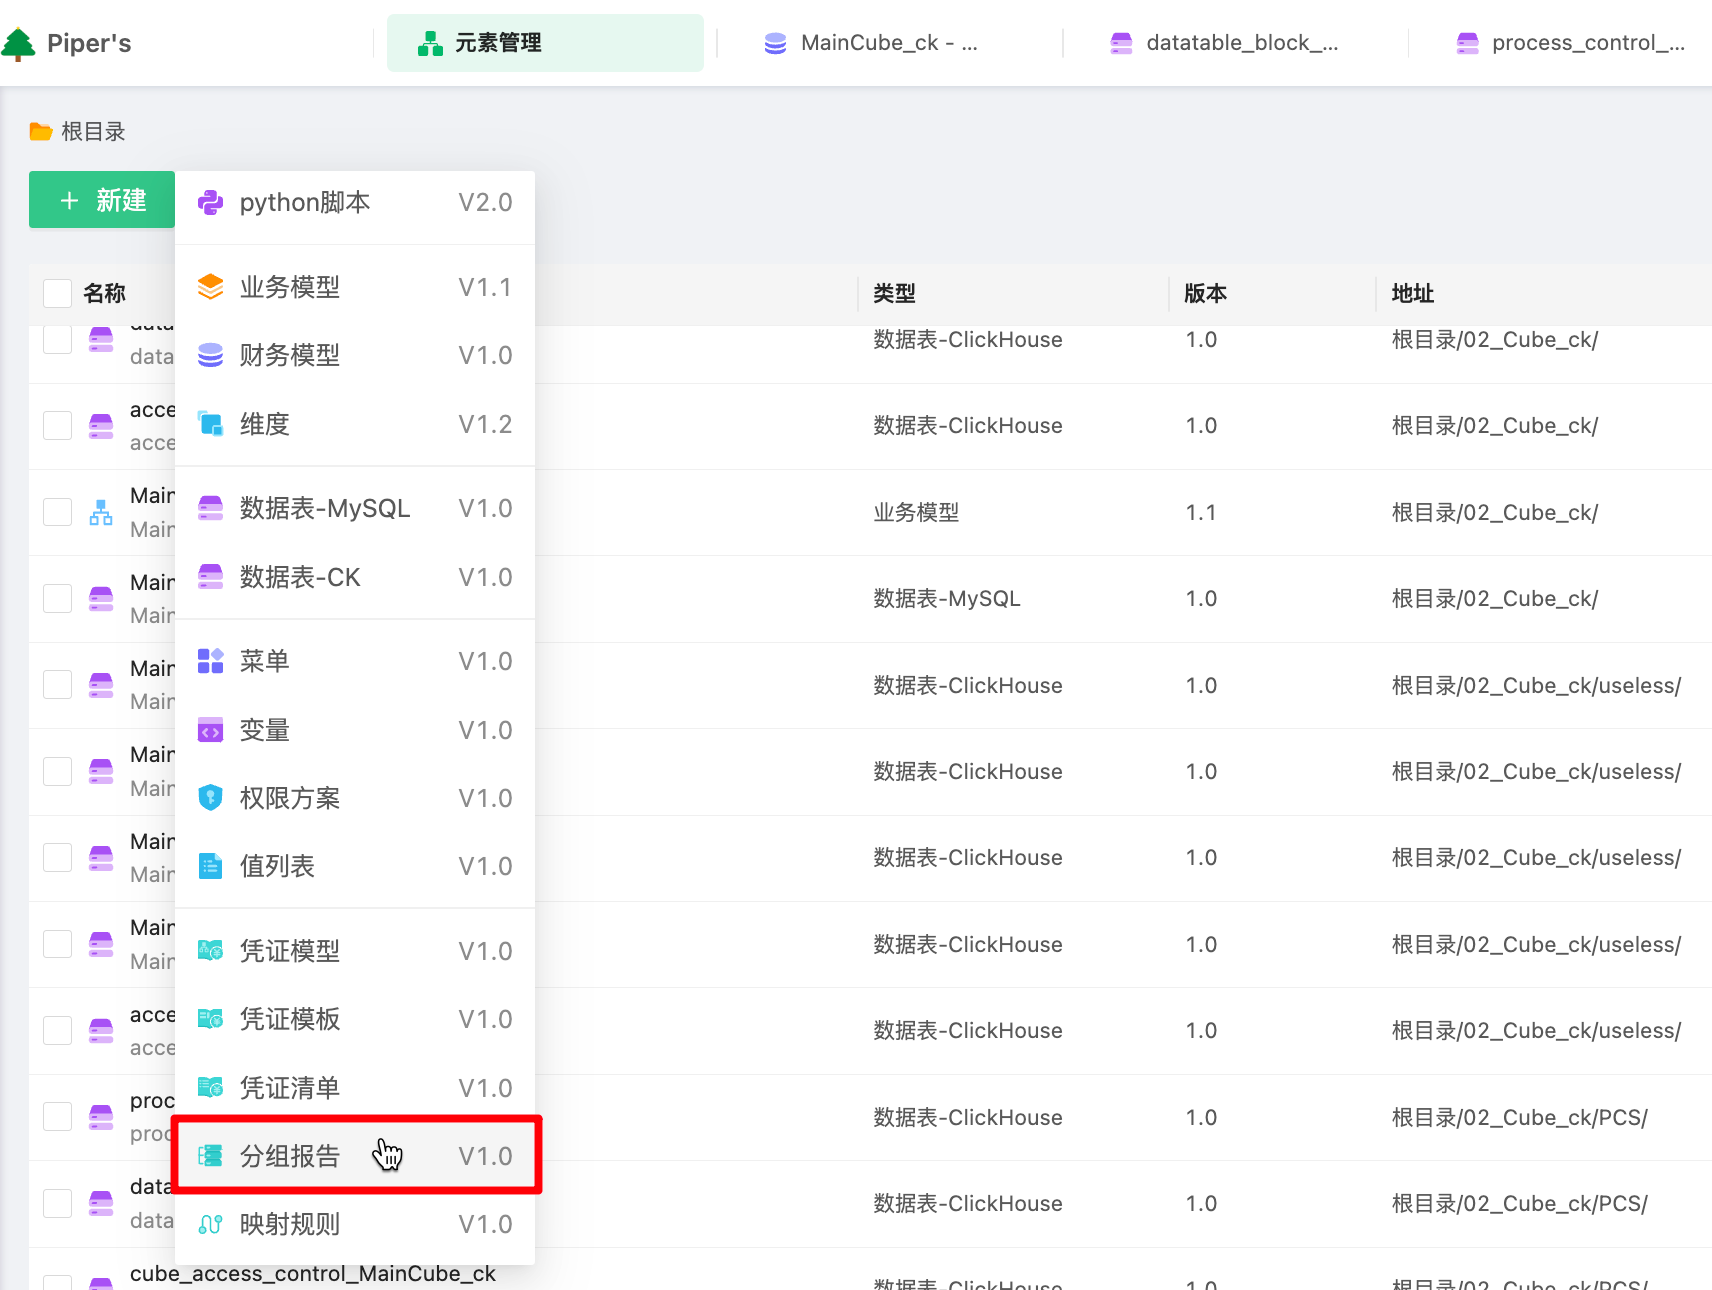Click the orange 业务模型 layers icon
The height and width of the screenshot is (1290, 1712).
click(210, 287)
